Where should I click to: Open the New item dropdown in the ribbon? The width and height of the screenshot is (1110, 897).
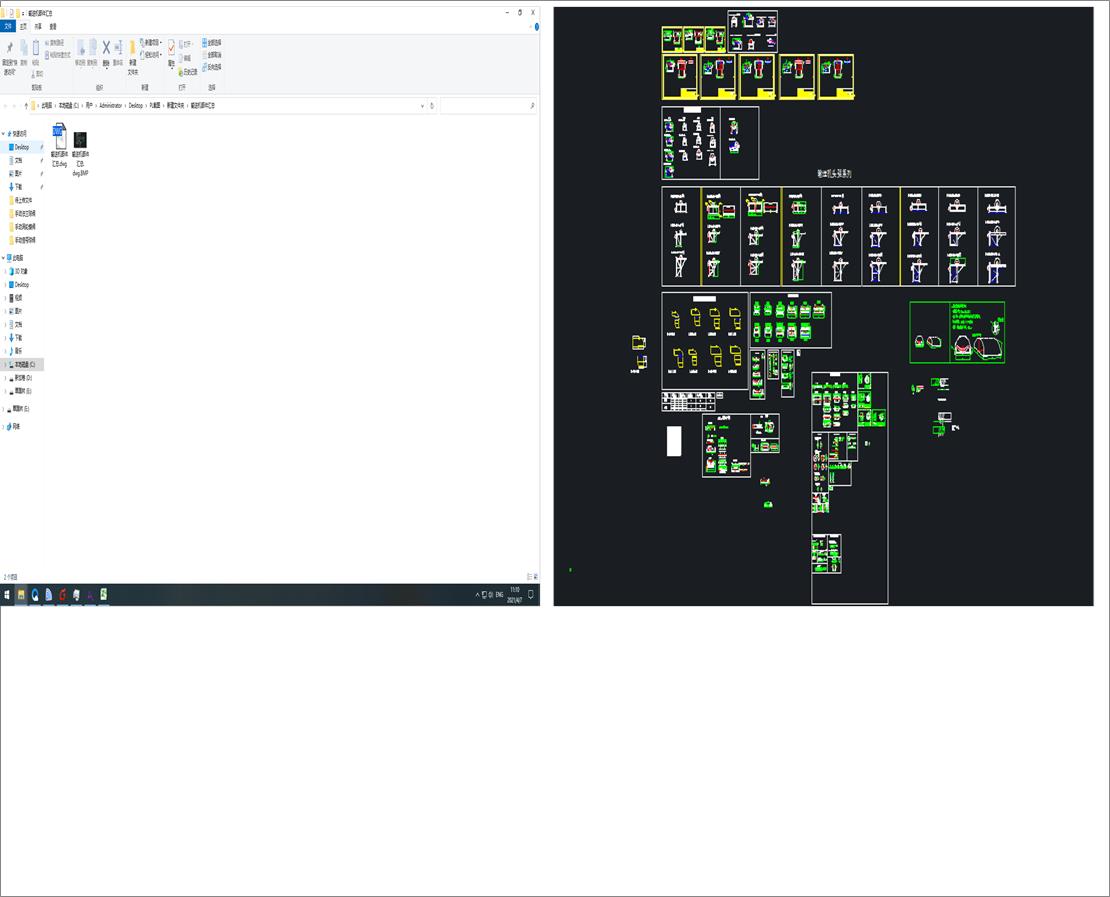coord(151,42)
